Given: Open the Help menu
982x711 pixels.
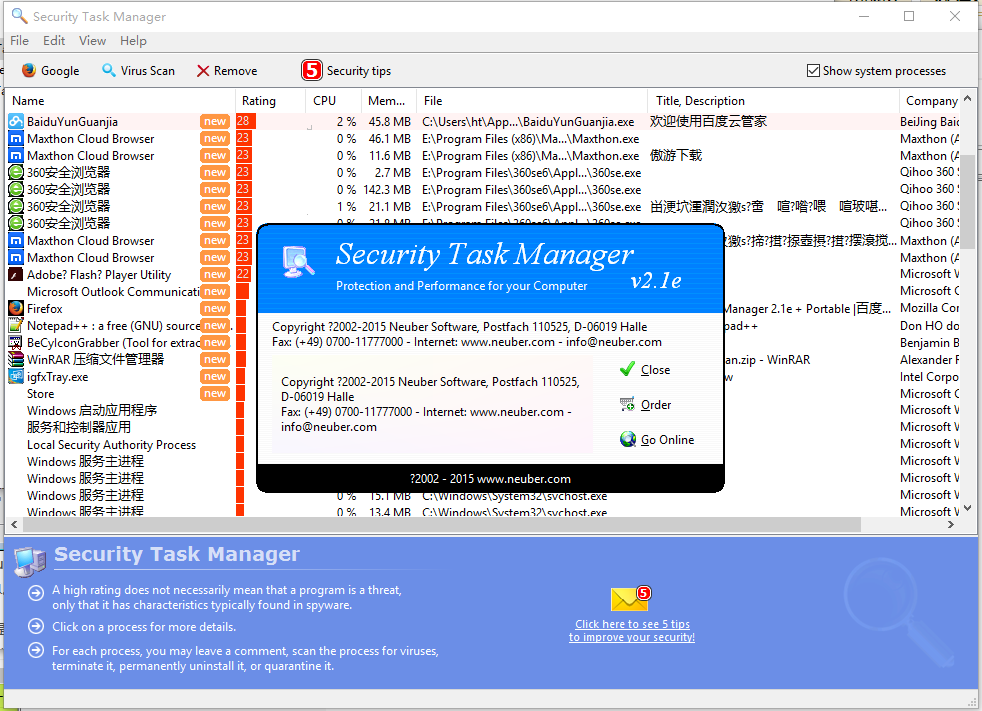Looking at the screenshot, I should 133,41.
